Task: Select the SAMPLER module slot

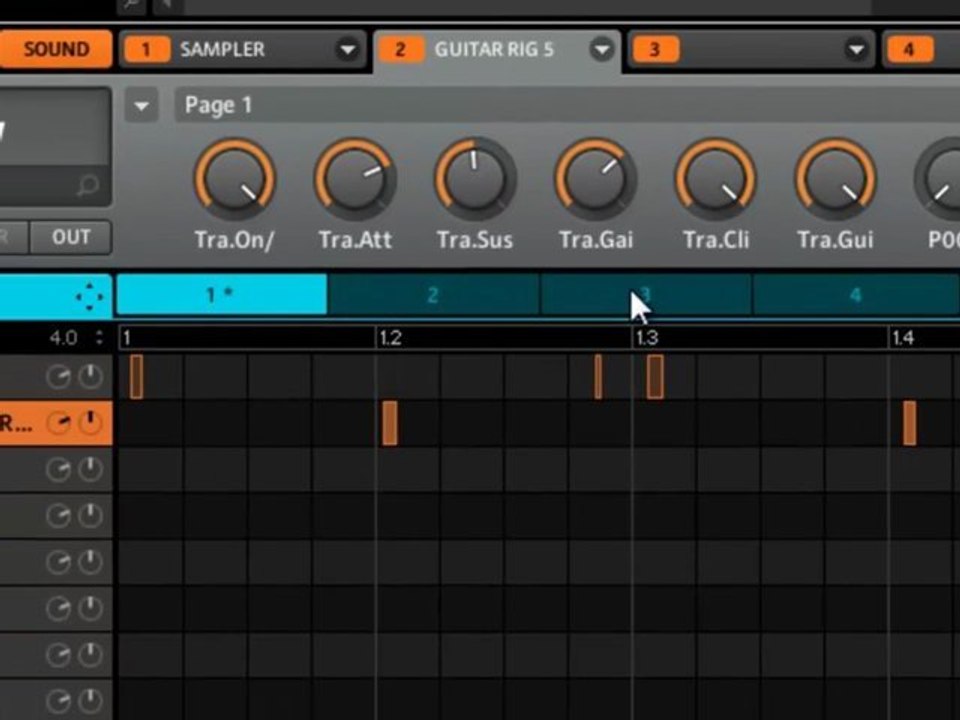Action: 242,50
